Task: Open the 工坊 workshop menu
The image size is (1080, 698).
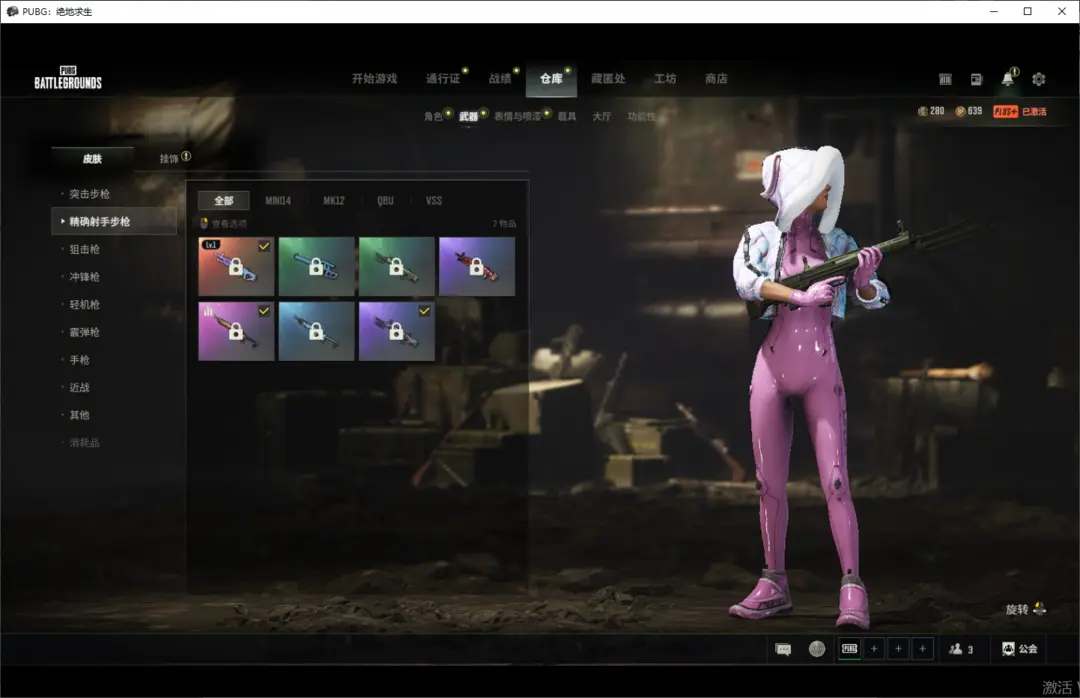Action: point(665,79)
